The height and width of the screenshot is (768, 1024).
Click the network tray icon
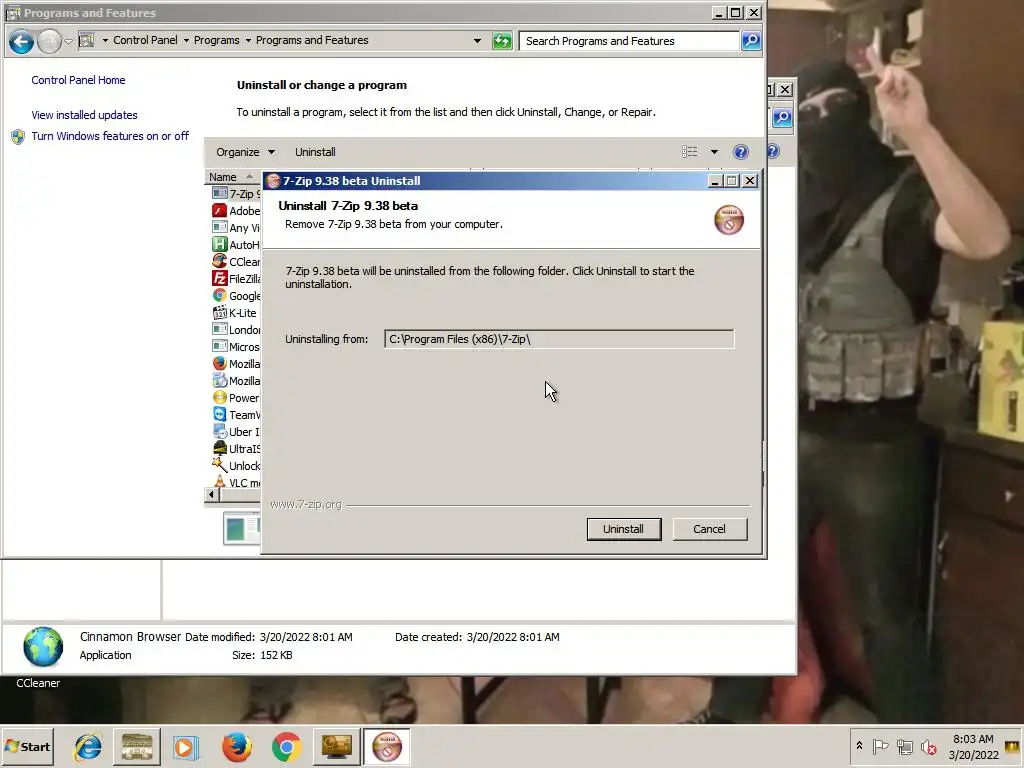pyautogui.click(x=904, y=746)
